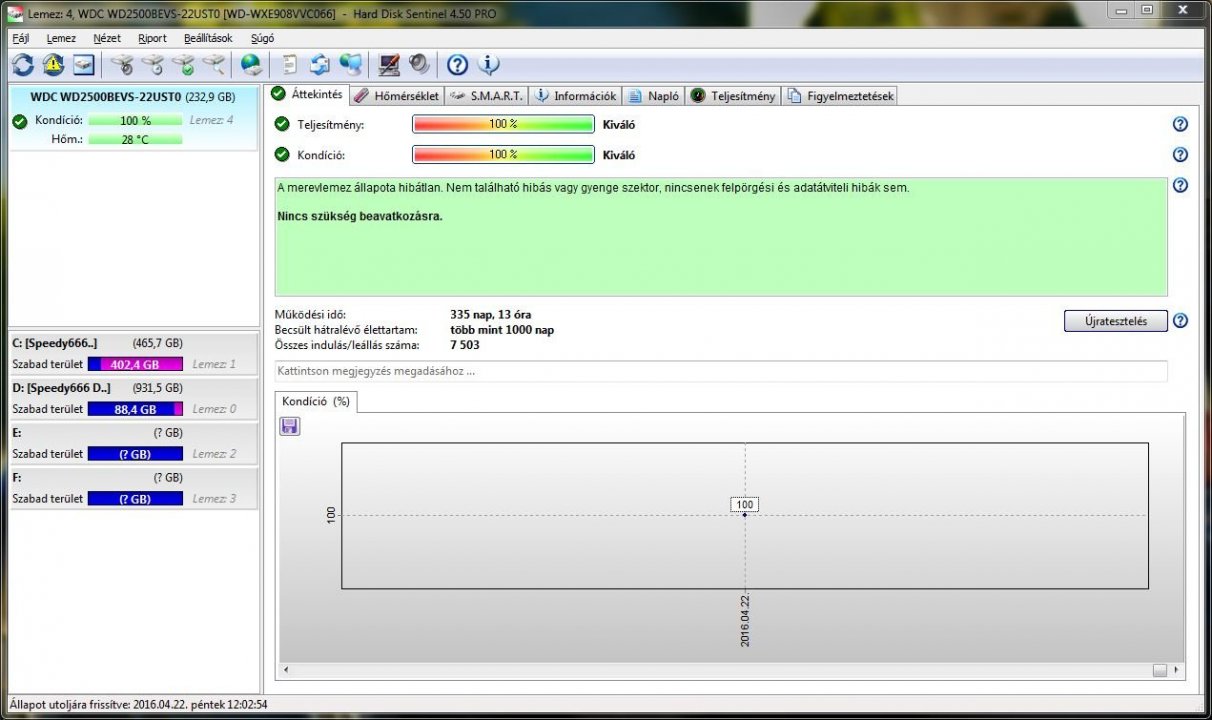Click the graph horizontal scrollbar thumb
Viewport: 1212px width, 720px height.
[1160, 670]
